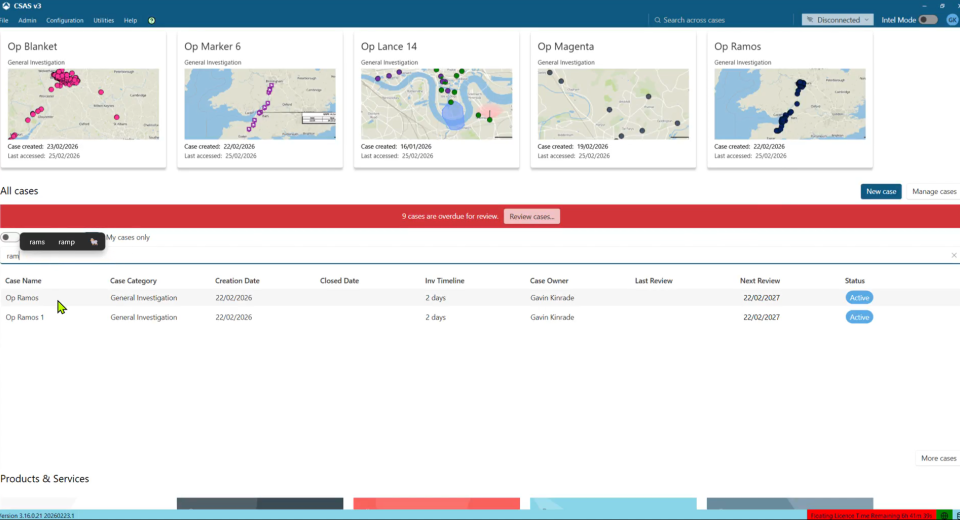Click the yellow help question mark icon
The width and height of the screenshot is (960, 520).
pyautogui.click(x=152, y=20)
